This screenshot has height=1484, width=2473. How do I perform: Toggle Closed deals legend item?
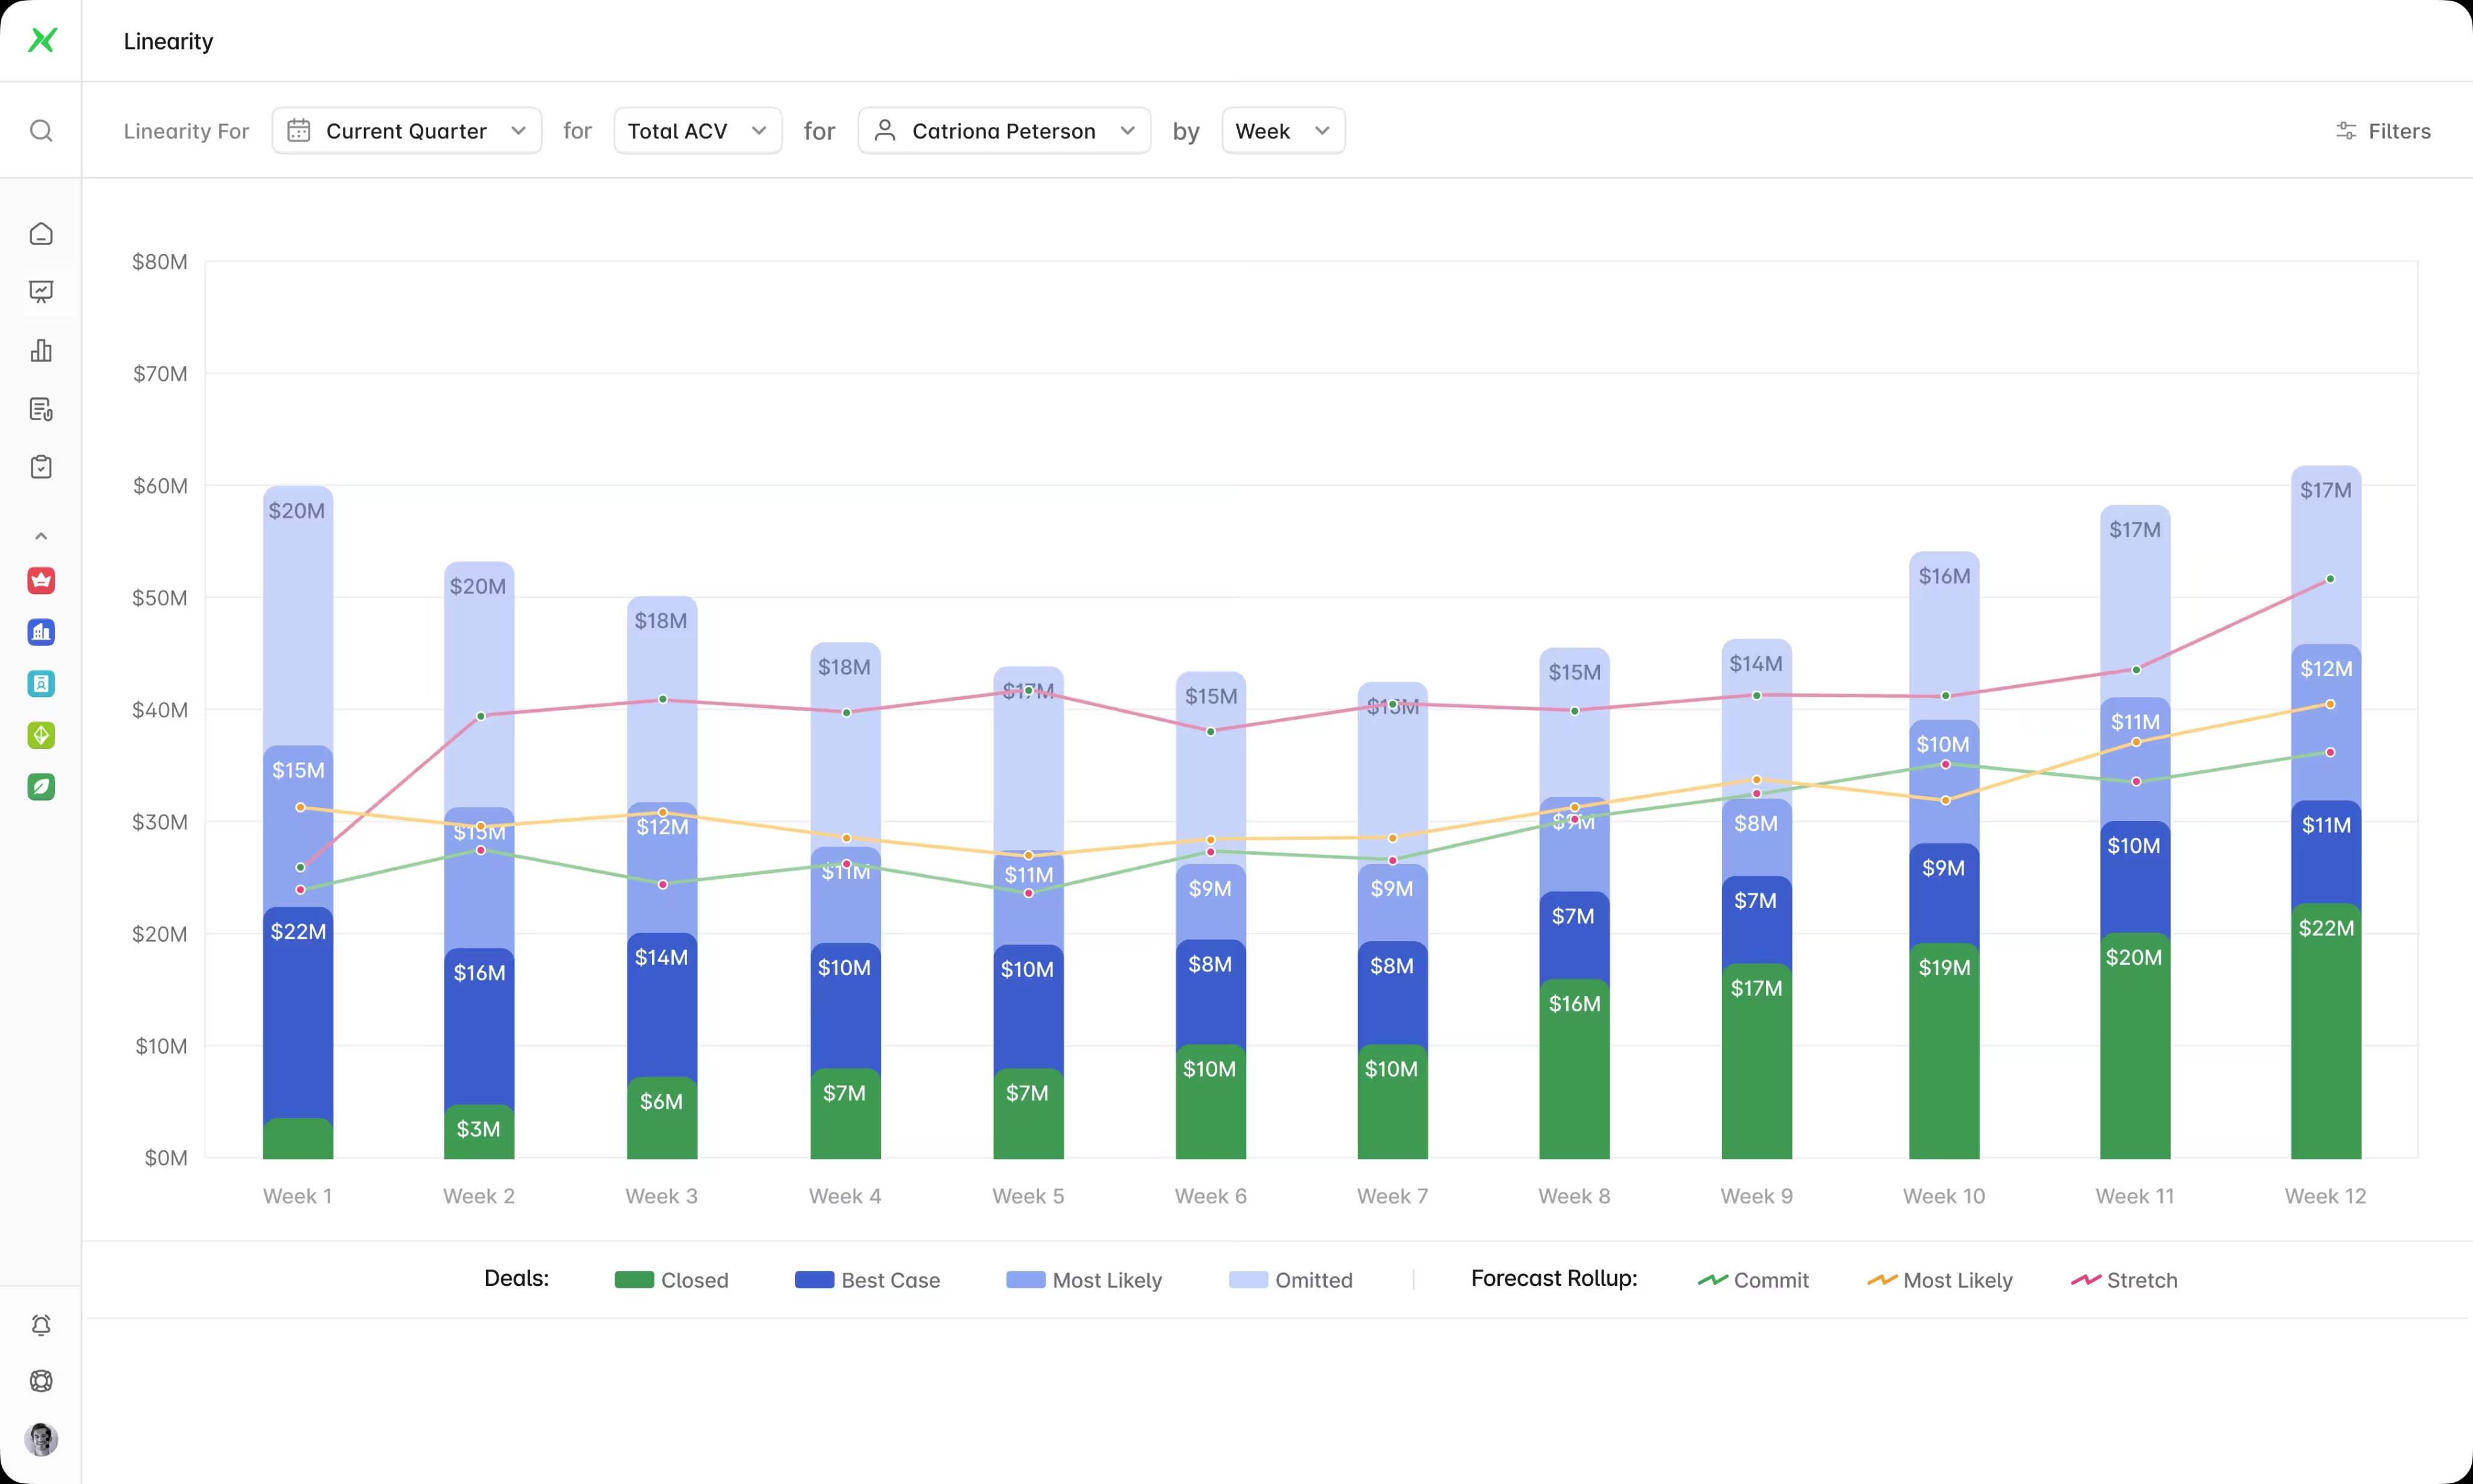tap(672, 1280)
